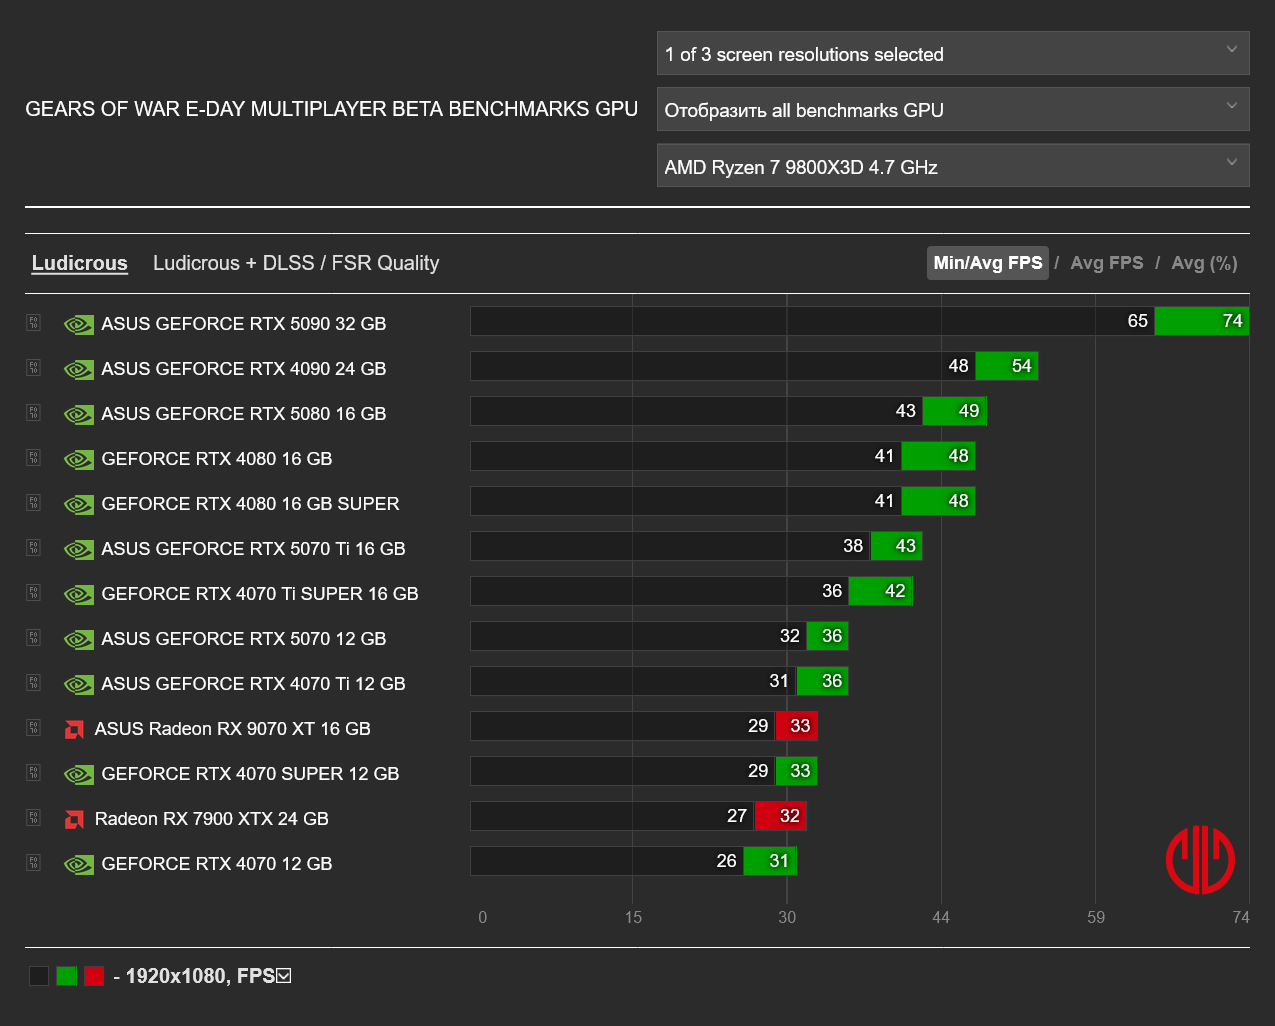
Task: Open the AMD Ryzen 7 9800X3D CPU dropdown
Action: 953,166
